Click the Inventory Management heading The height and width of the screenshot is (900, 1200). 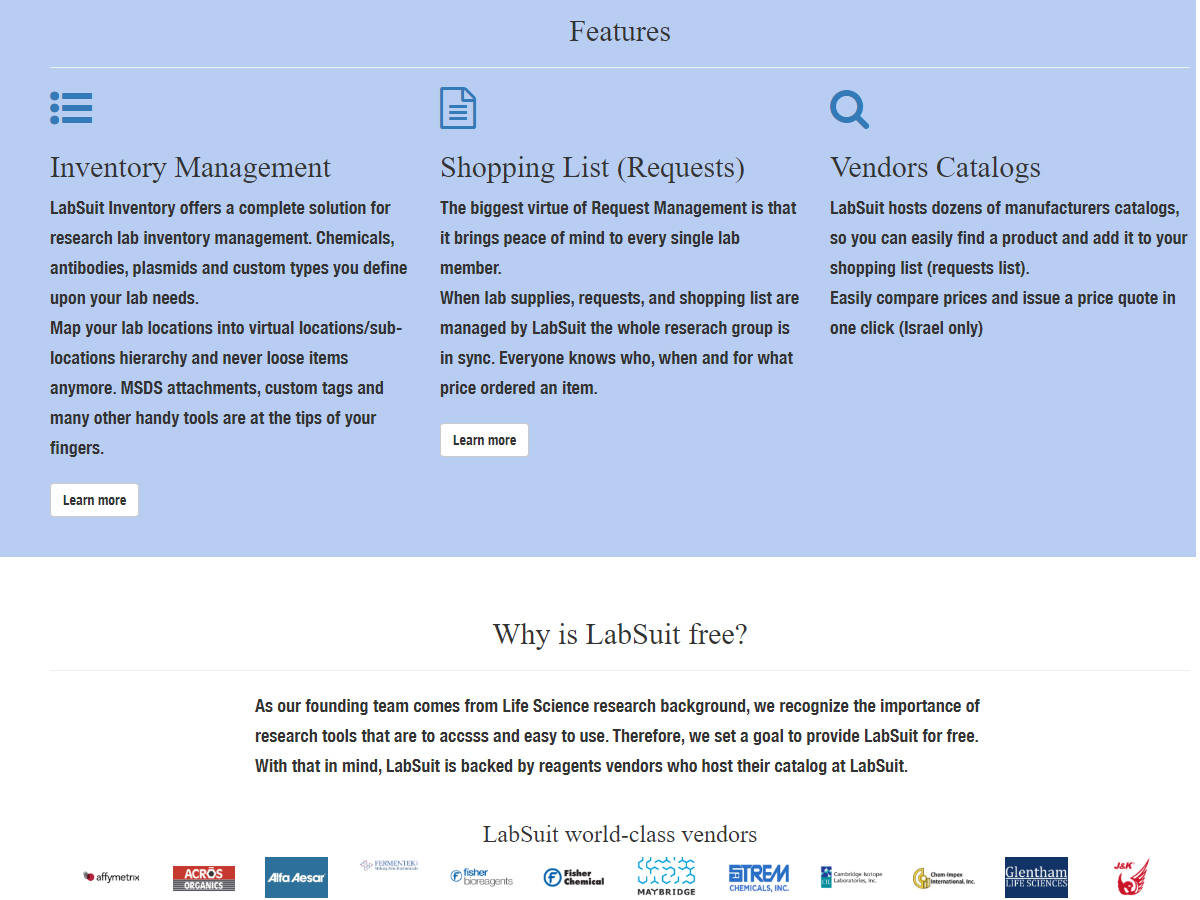tap(190, 168)
